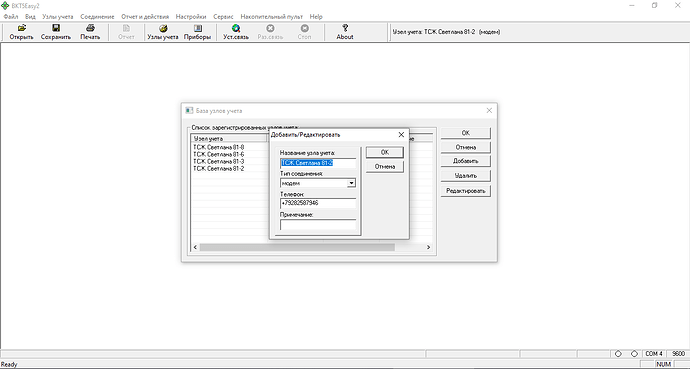Close the Добавить/Редактировать dialog
Viewport: 690px width, 369px height.
[x=401, y=135]
